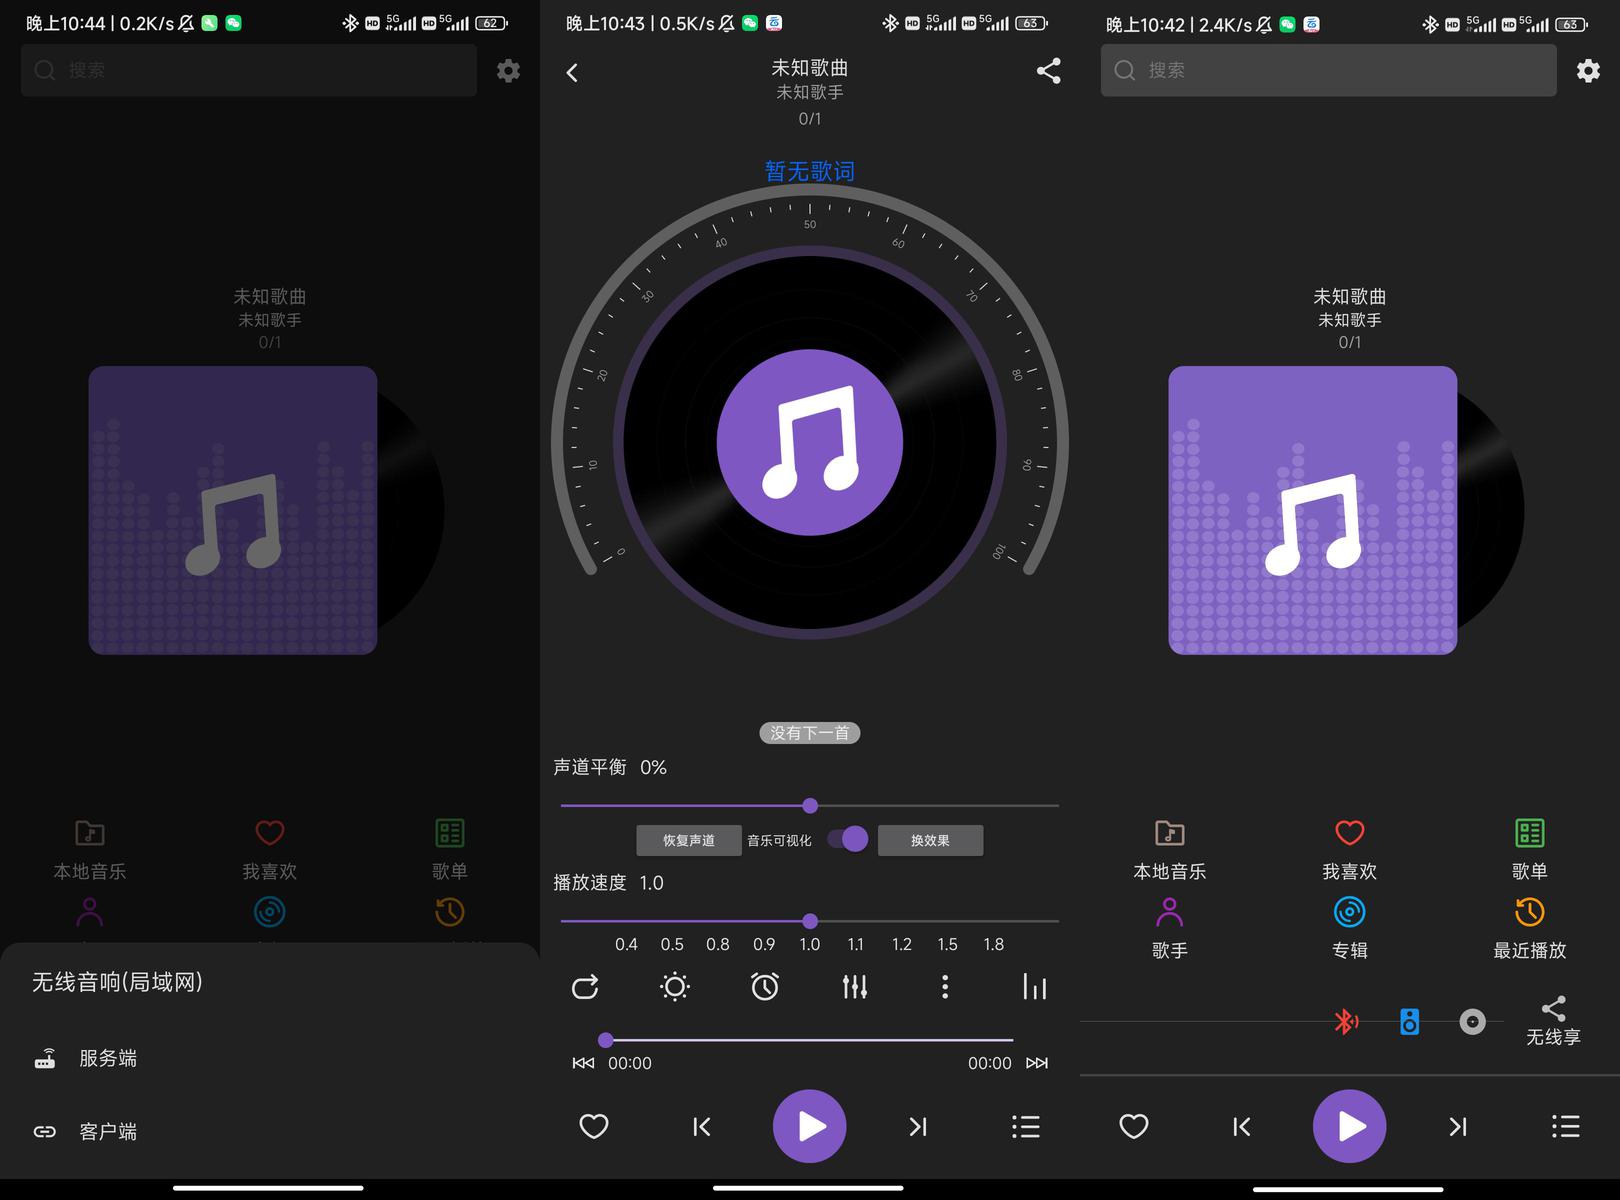Select 客户端 in the wireless speaker sheet
1620x1200 pixels.
[x=108, y=1131]
